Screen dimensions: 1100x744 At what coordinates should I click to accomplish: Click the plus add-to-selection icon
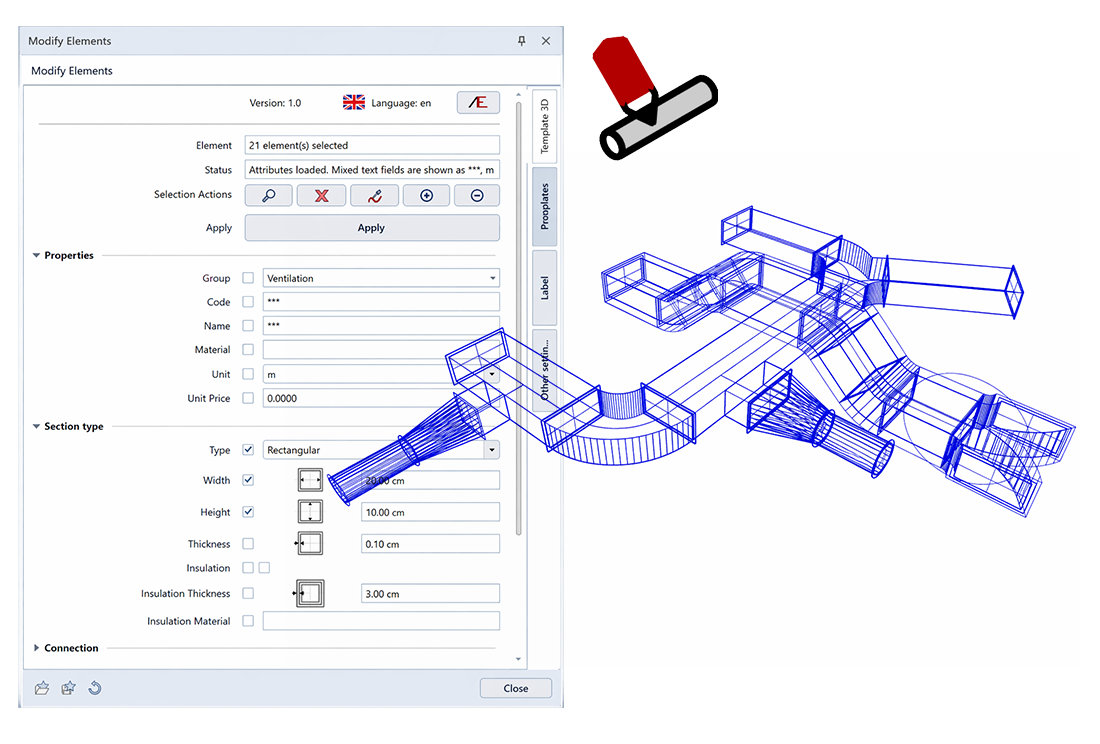click(427, 196)
